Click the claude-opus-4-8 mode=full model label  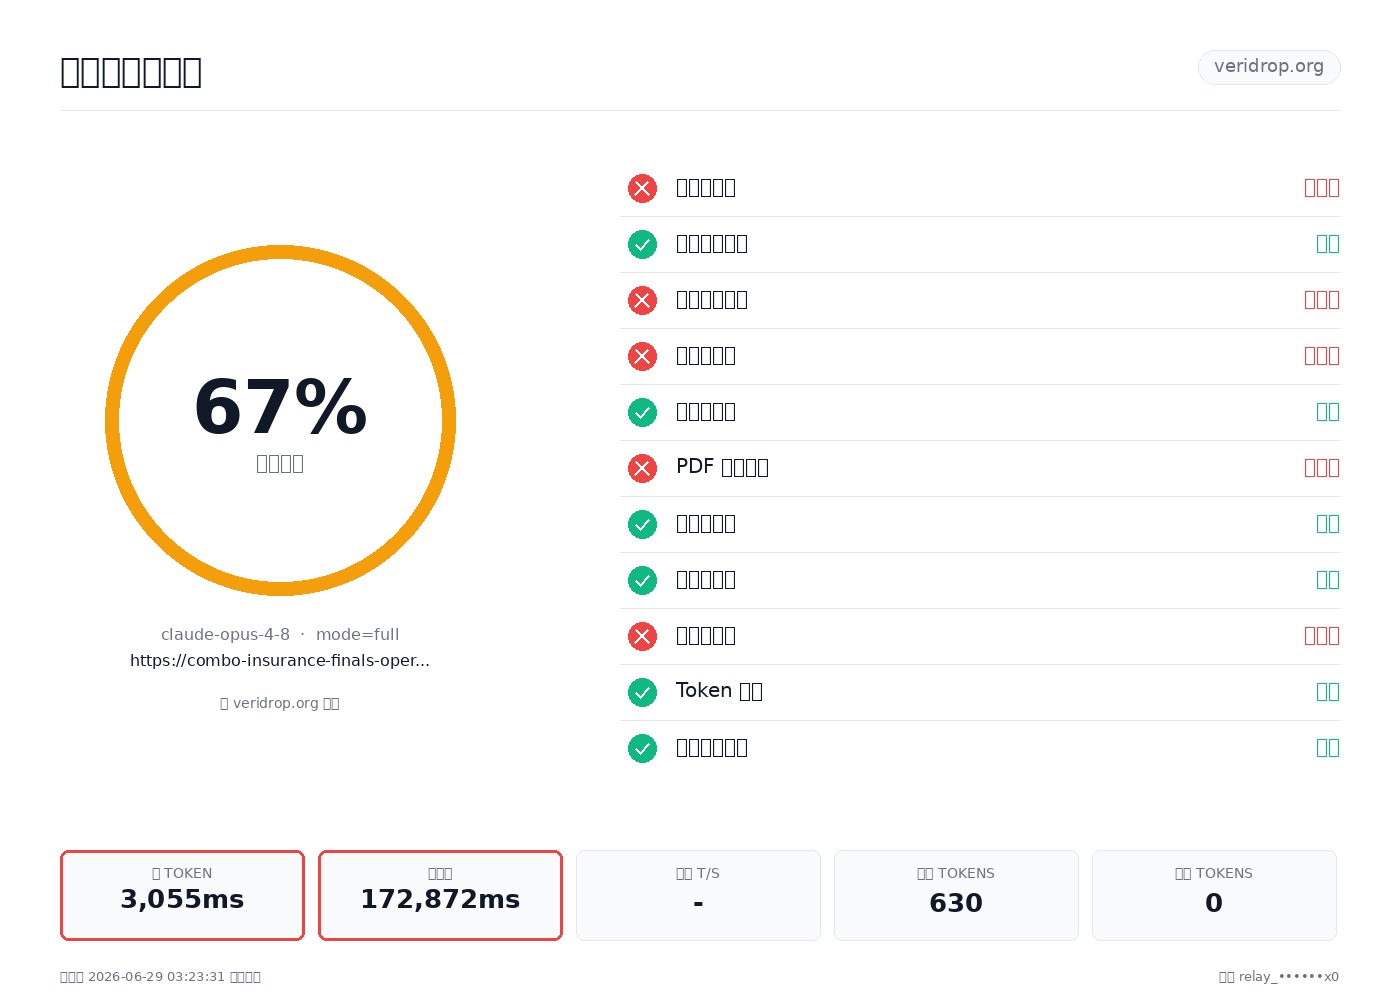click(x=280, y=634)
